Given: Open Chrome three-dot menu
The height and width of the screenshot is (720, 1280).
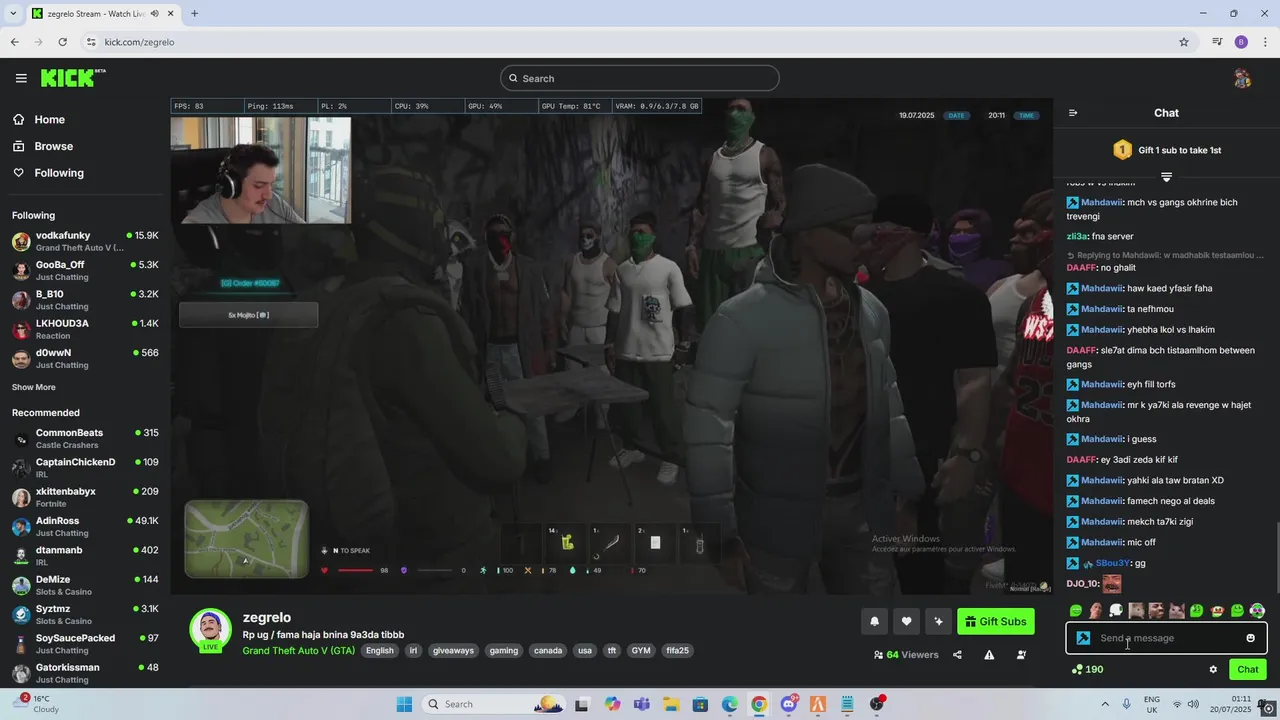Looking at the screenshot, I should 1266,42.
